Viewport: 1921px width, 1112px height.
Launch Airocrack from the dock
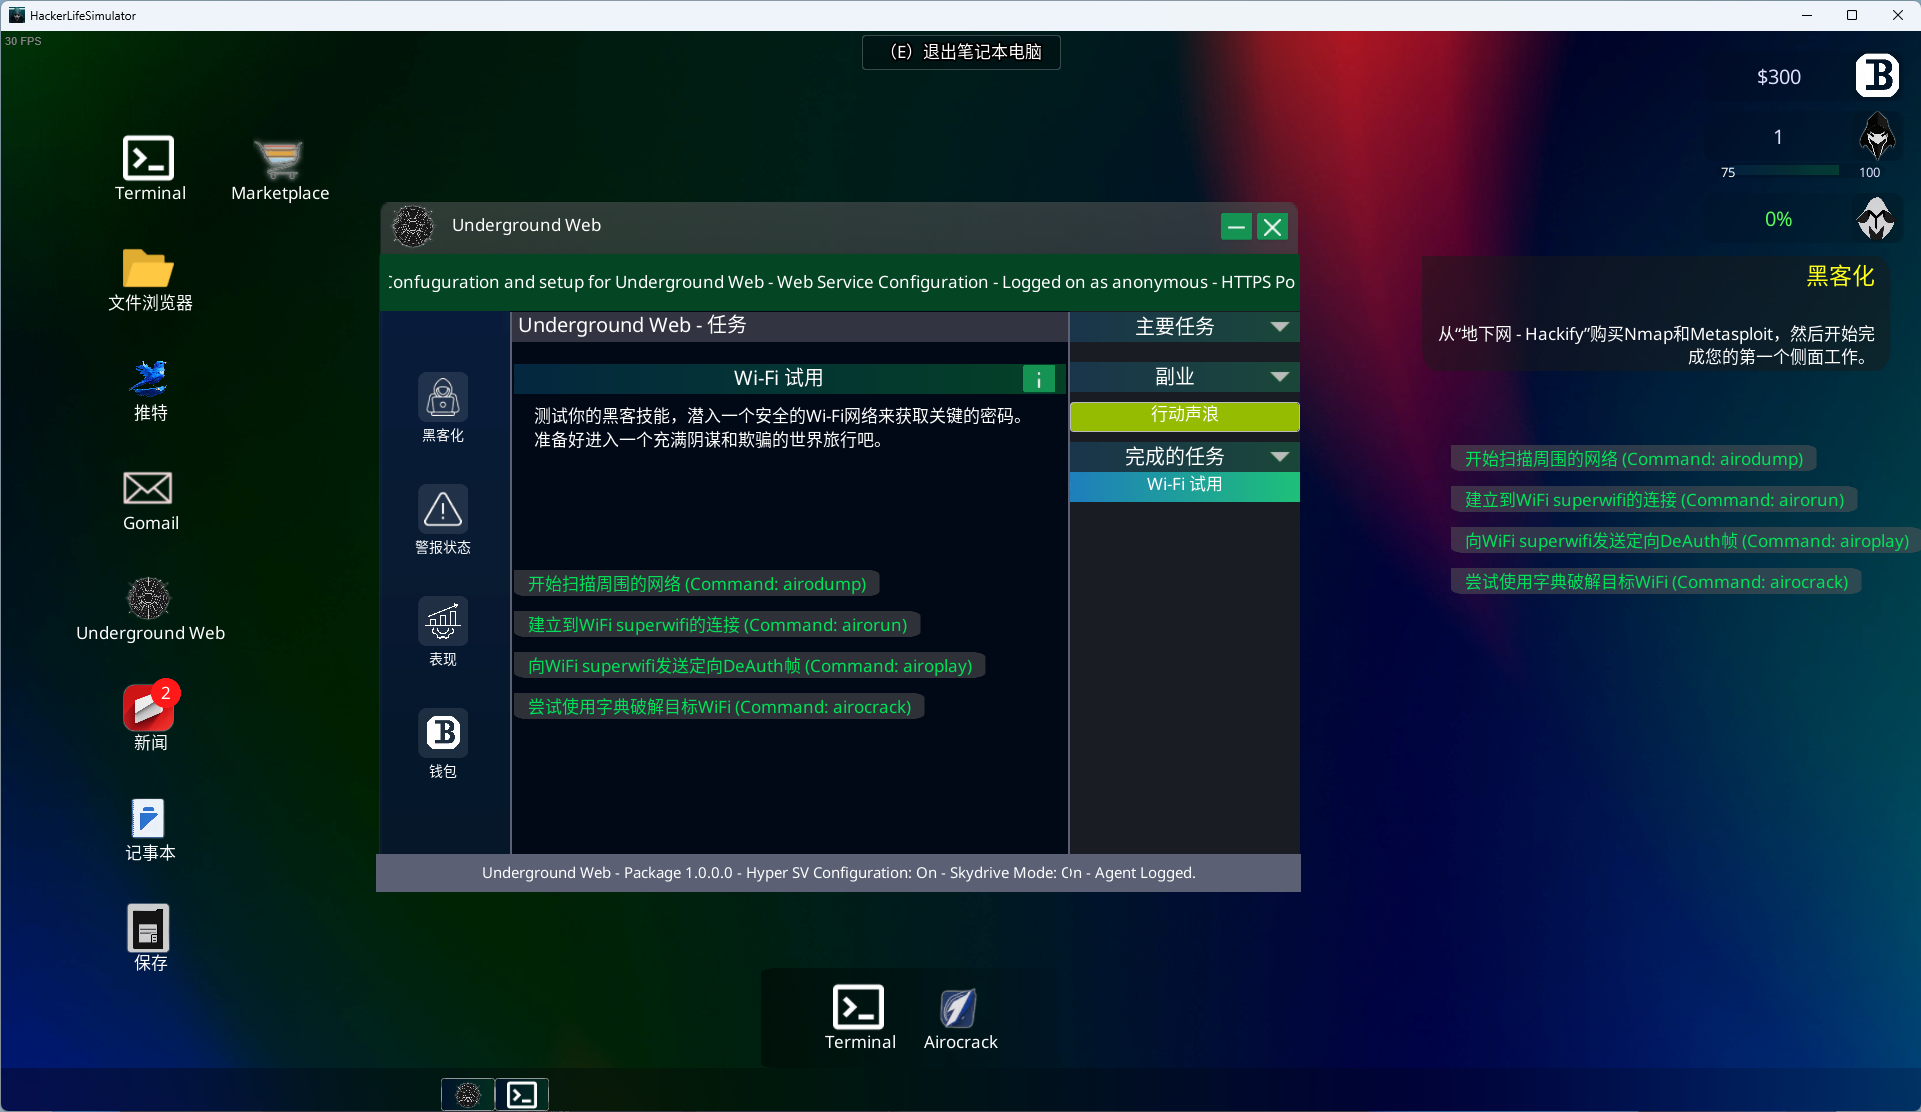pos(959,1009)
